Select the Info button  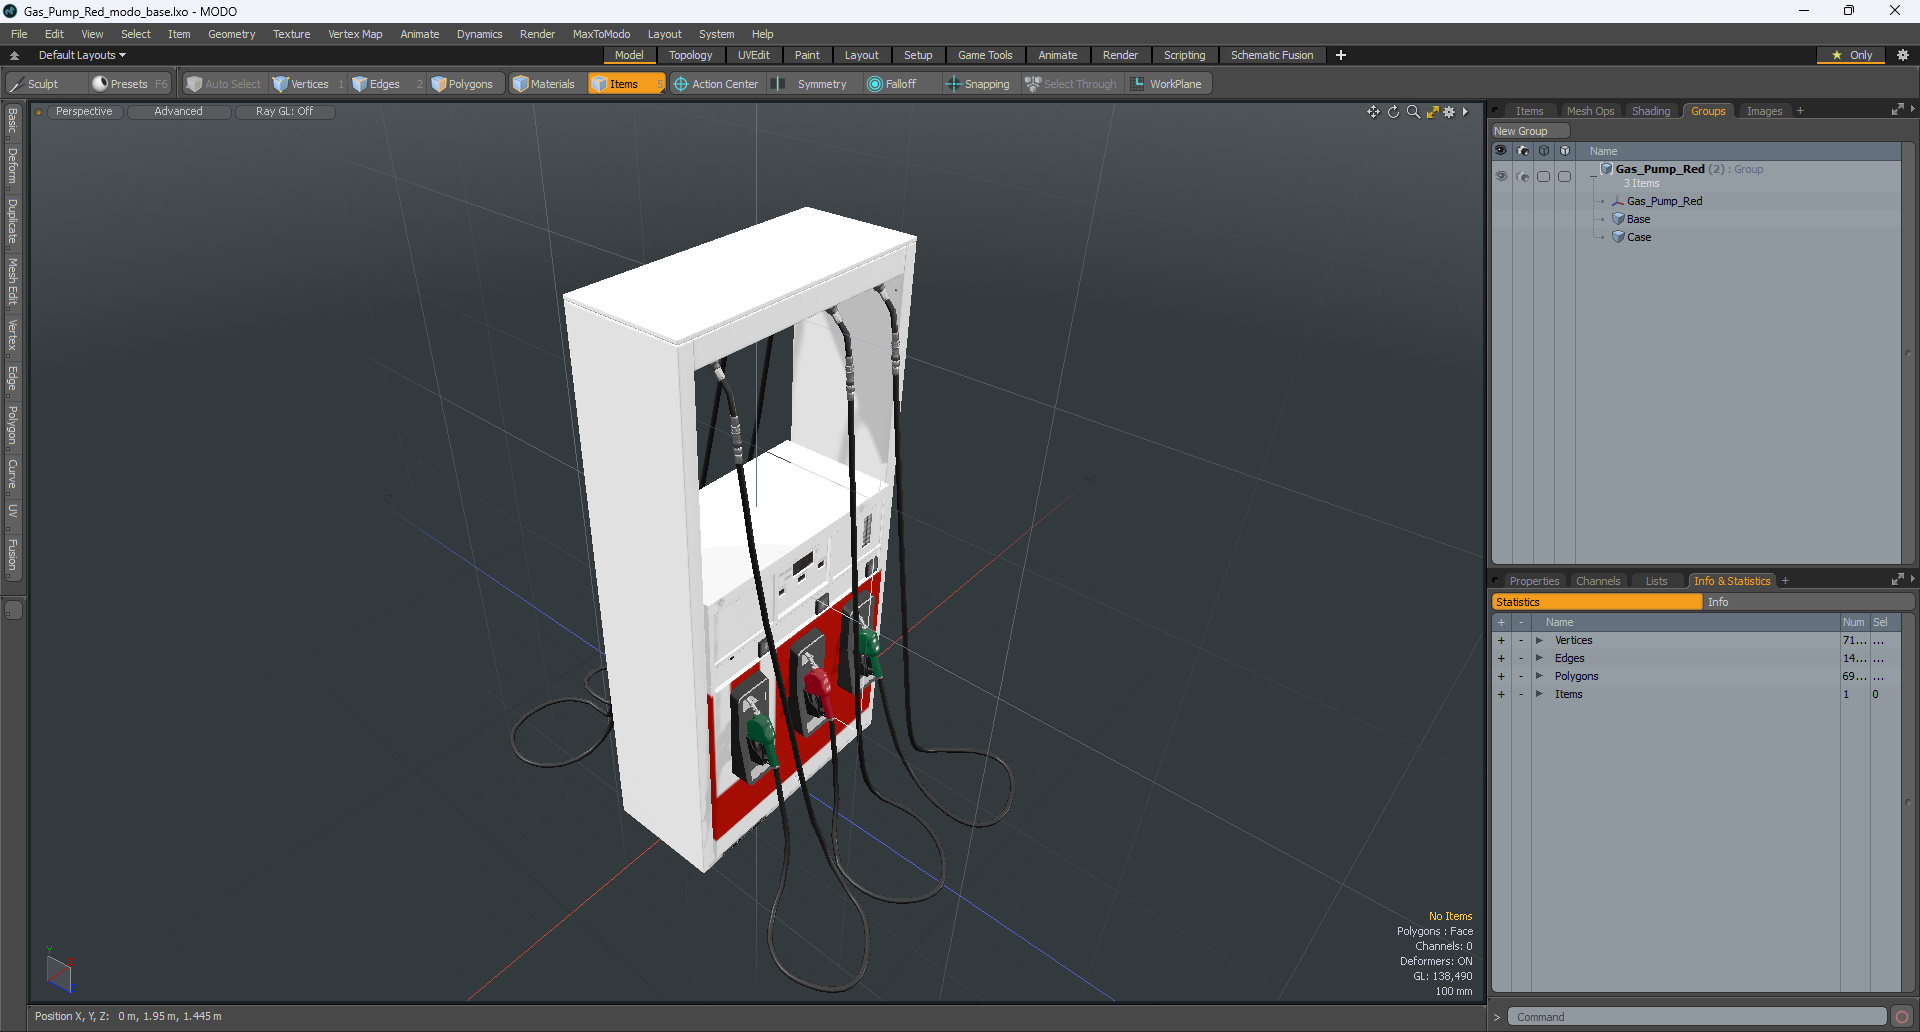[x=1808, y=602]
